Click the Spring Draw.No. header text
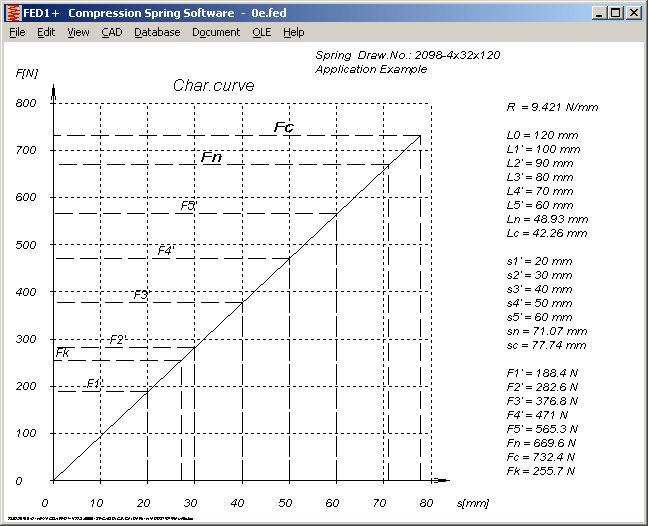The width and height of the screenshot is (648, 526). (x=421, y=56)
